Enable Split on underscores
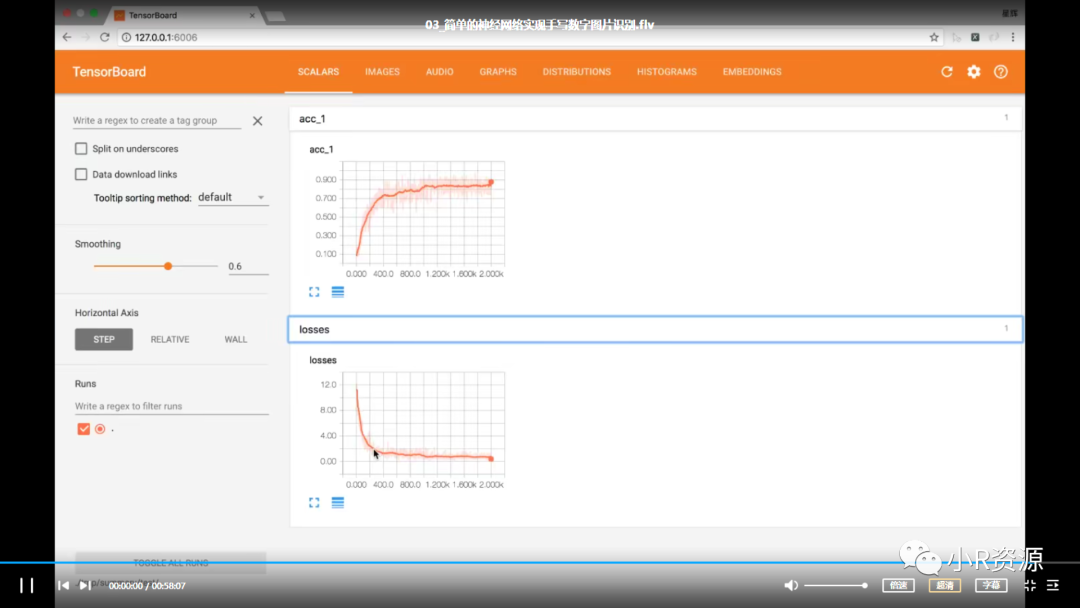This screenshot has width=1080, height=608. click(81, 149)
